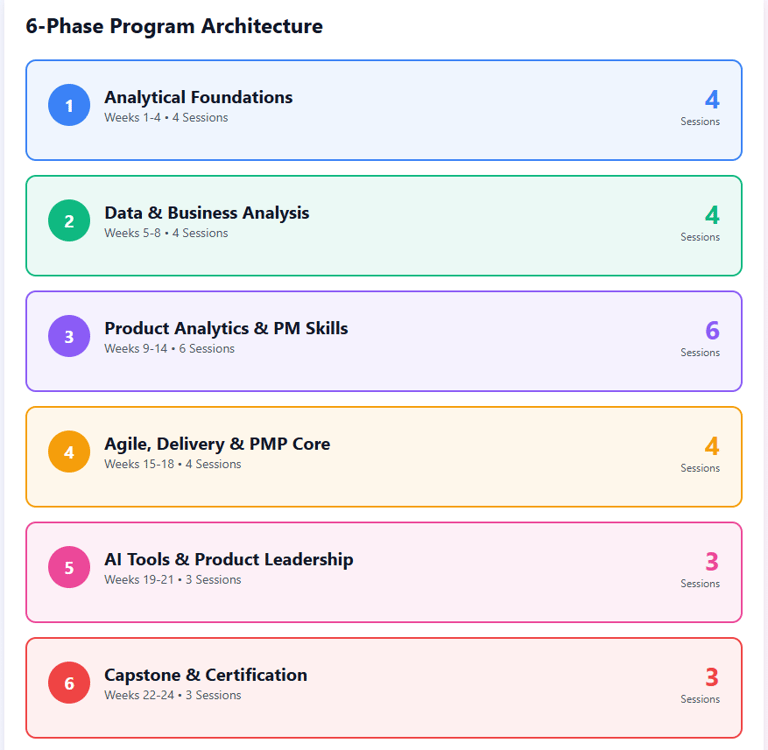Click the blue 4 sessions count
Viewport: 768px width, 750px height.
(711, 100)
